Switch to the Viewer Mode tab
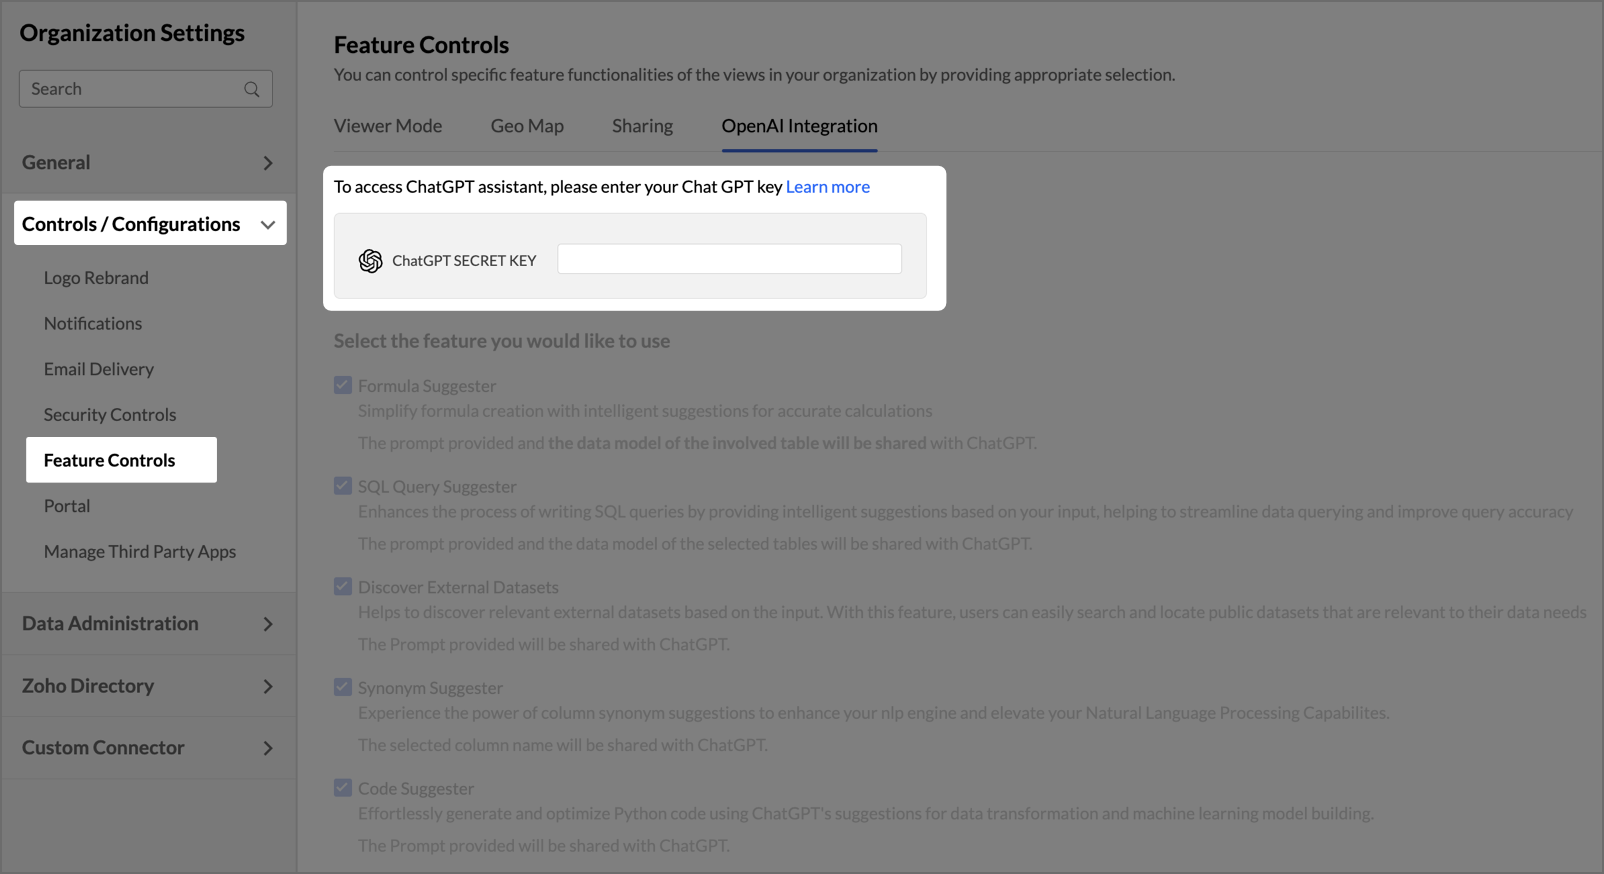 tap(388, 126)
